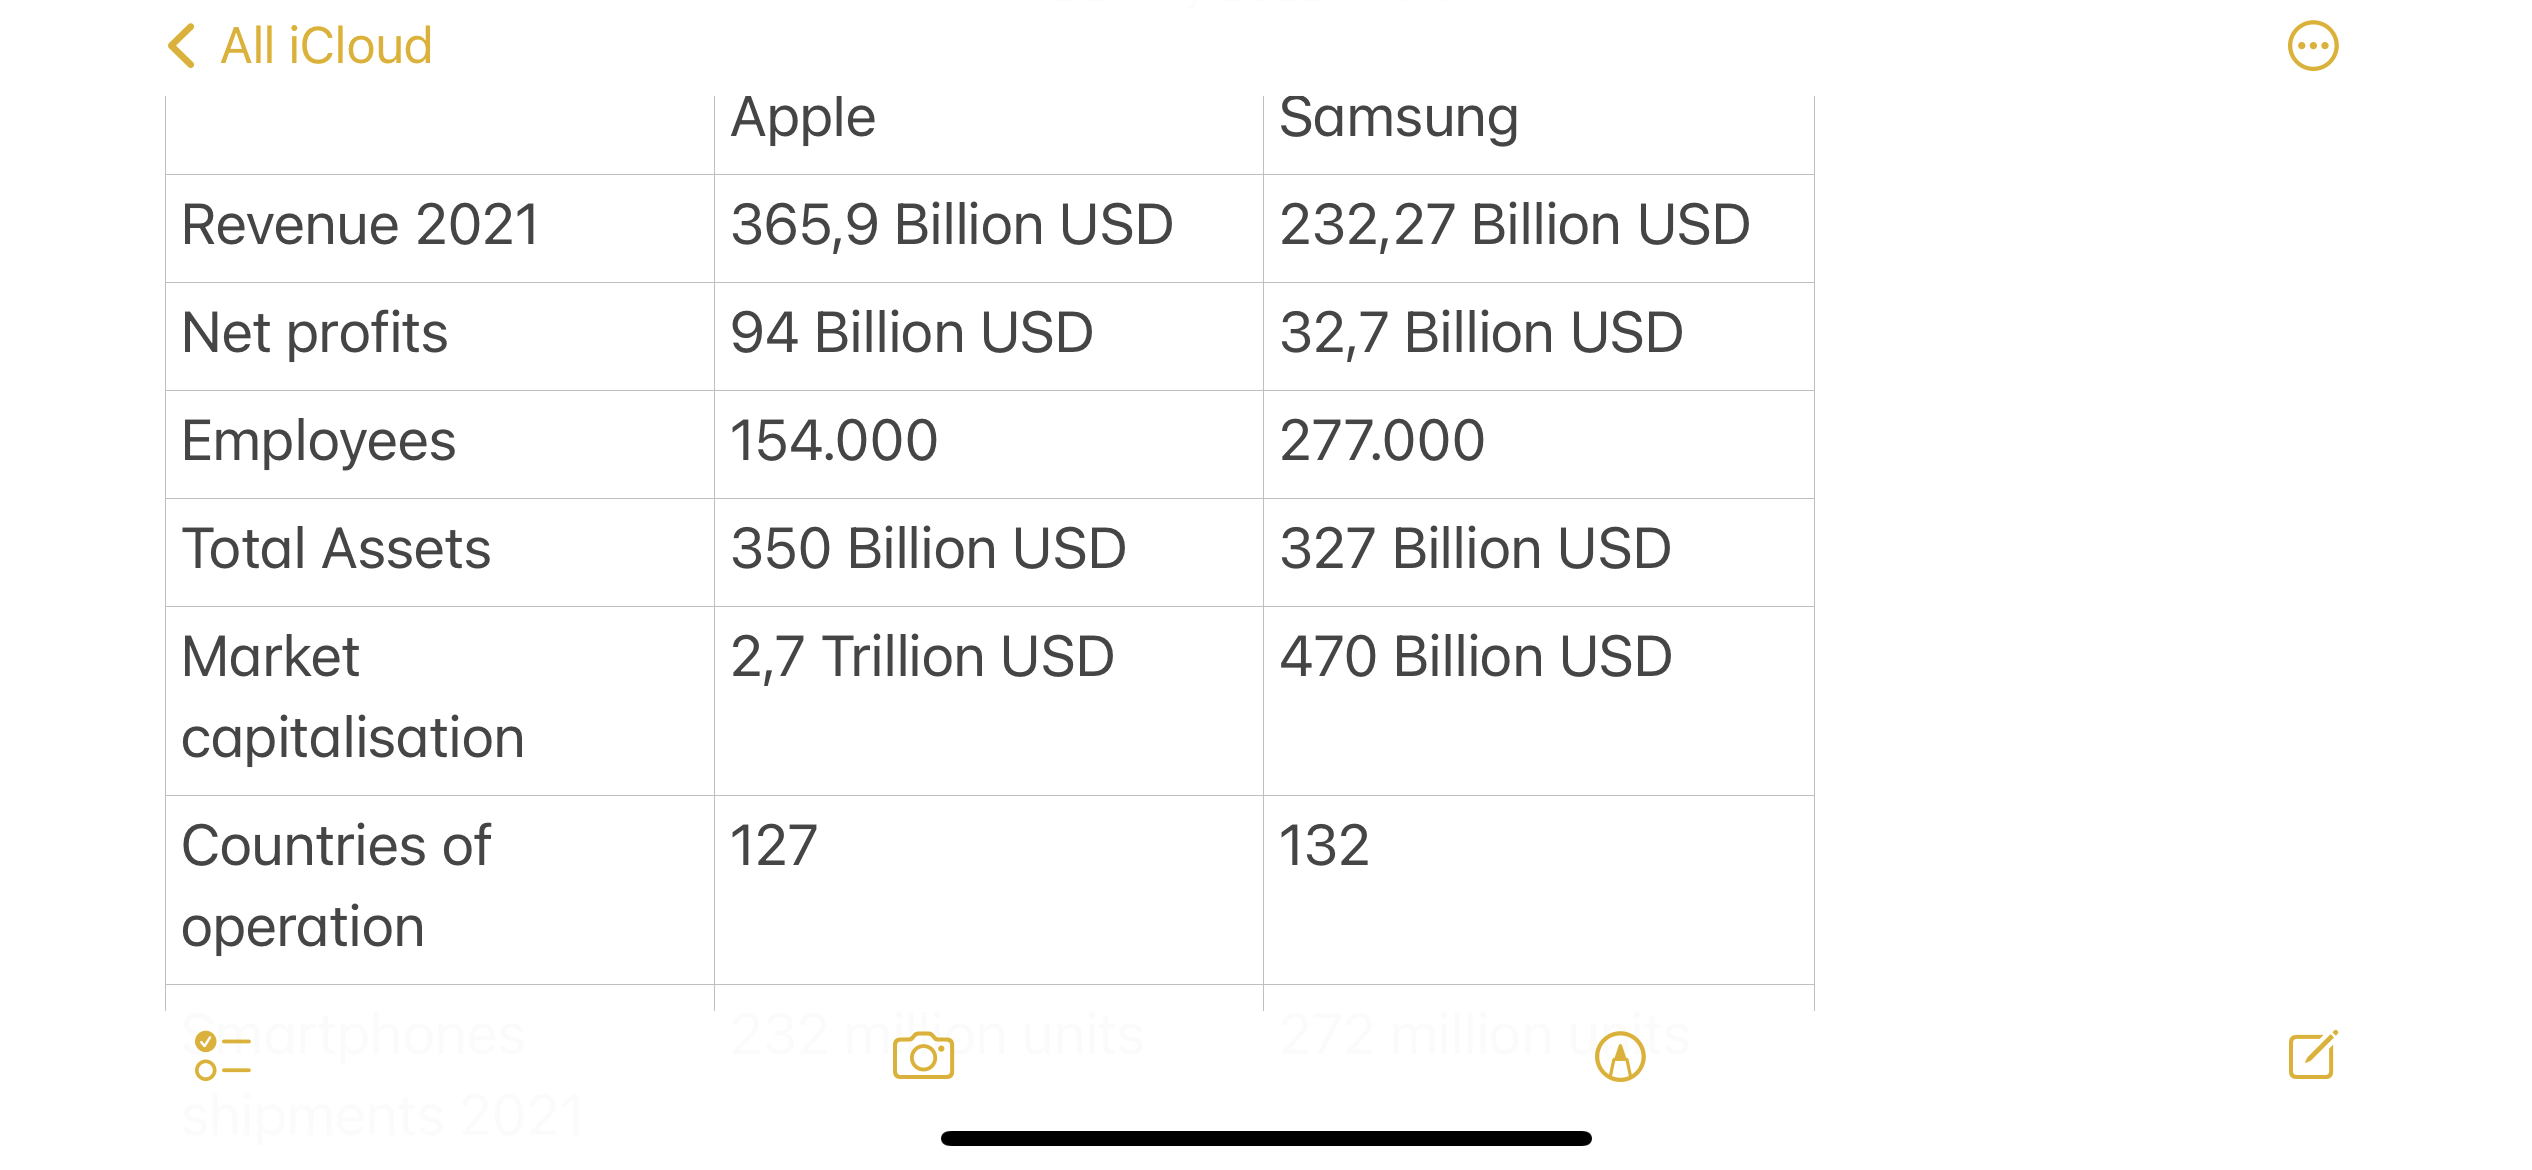Viewport: 2532px width, 1170px height.
Task: Open the more options ellipsis menu
Action: 2313,46
